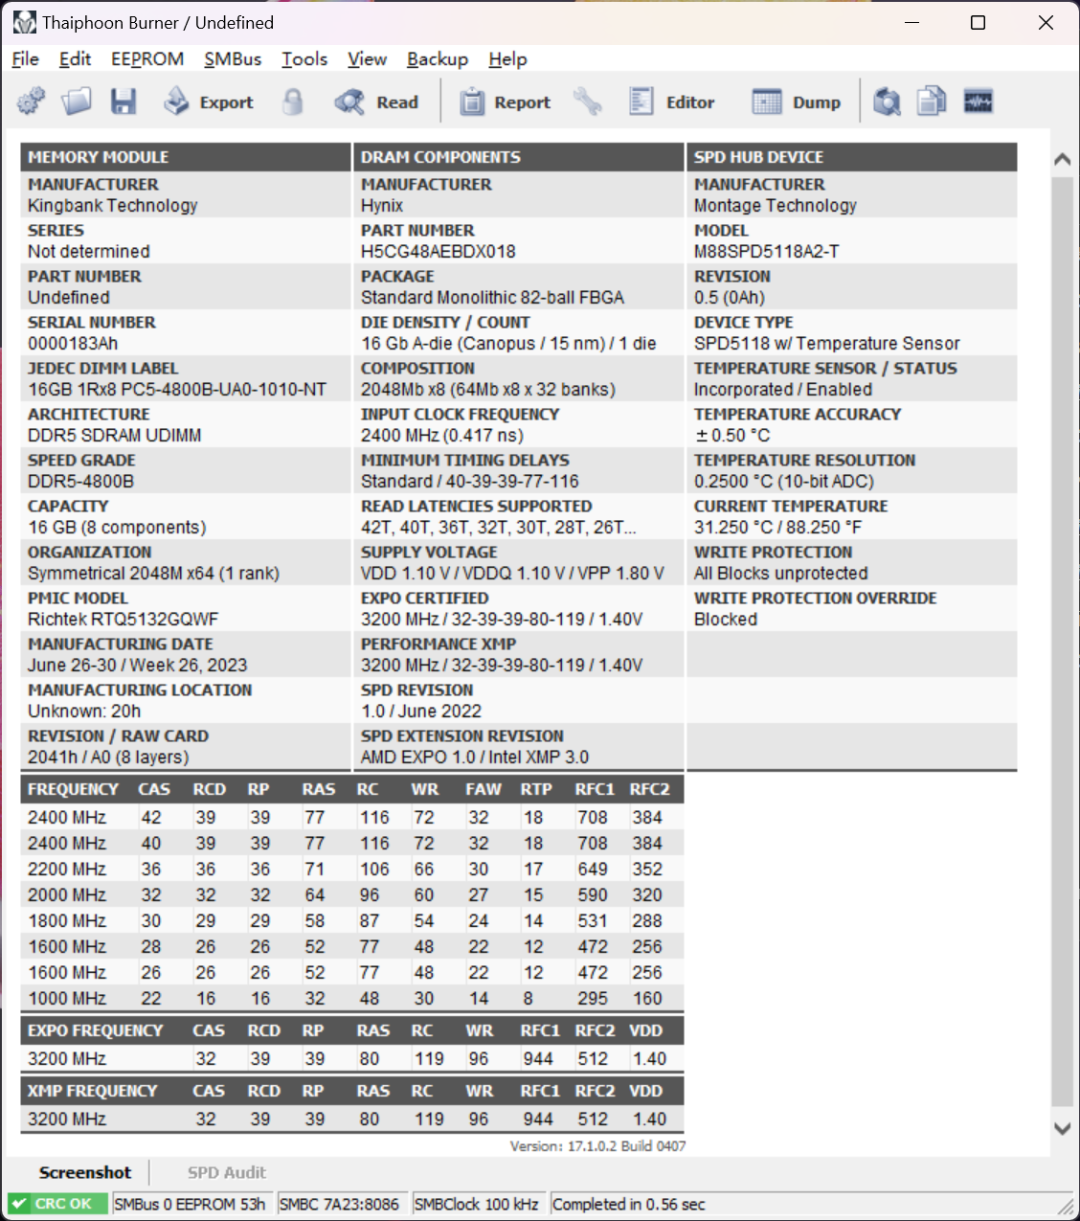Select current temperature 31.250 °C value
Image resolution: width=1080 pixels, height=1221 pixels.
click(778, 528)
